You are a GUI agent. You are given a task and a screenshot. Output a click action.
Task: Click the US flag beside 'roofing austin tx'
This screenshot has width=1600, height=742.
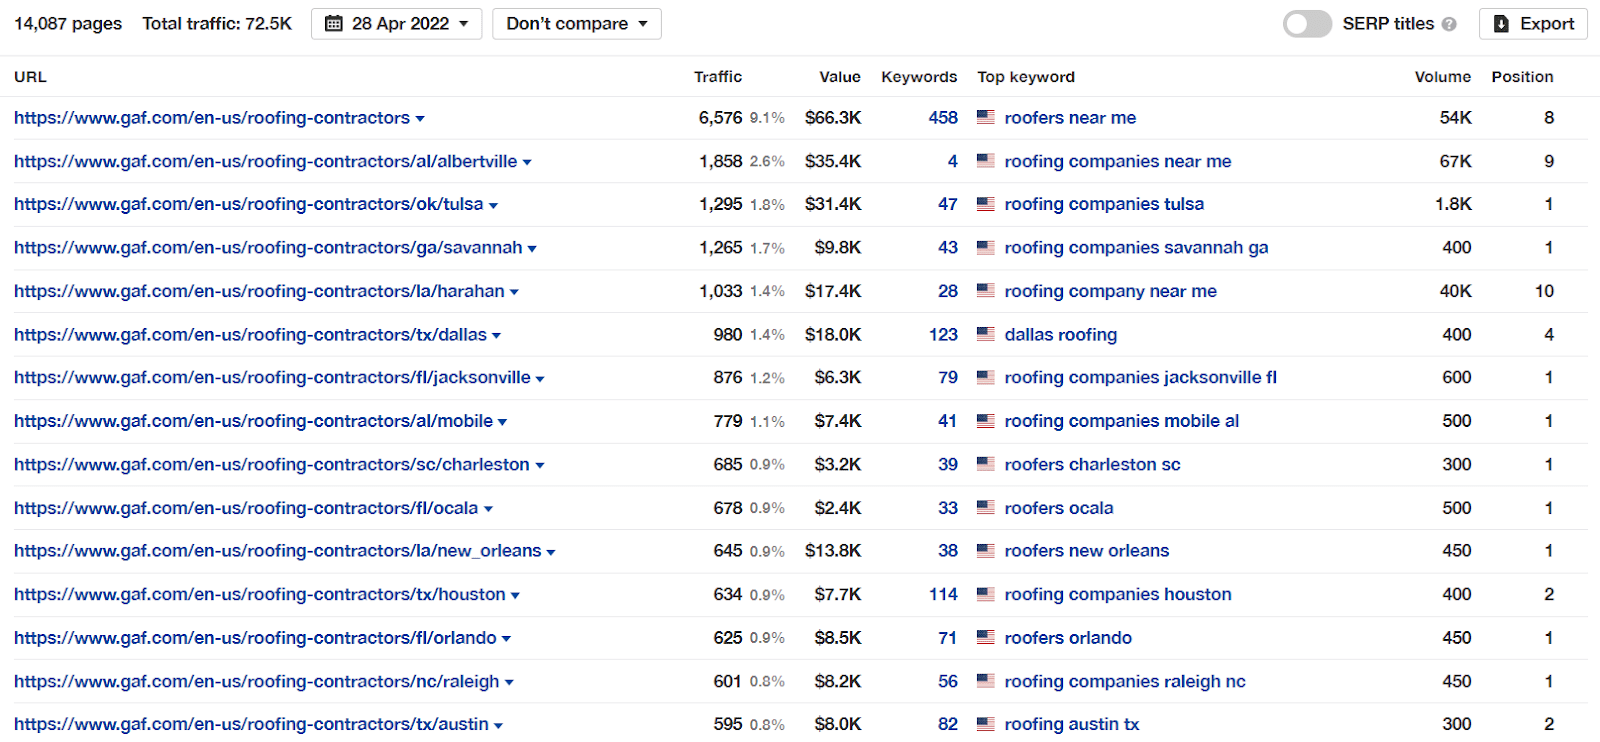[986, 724]
